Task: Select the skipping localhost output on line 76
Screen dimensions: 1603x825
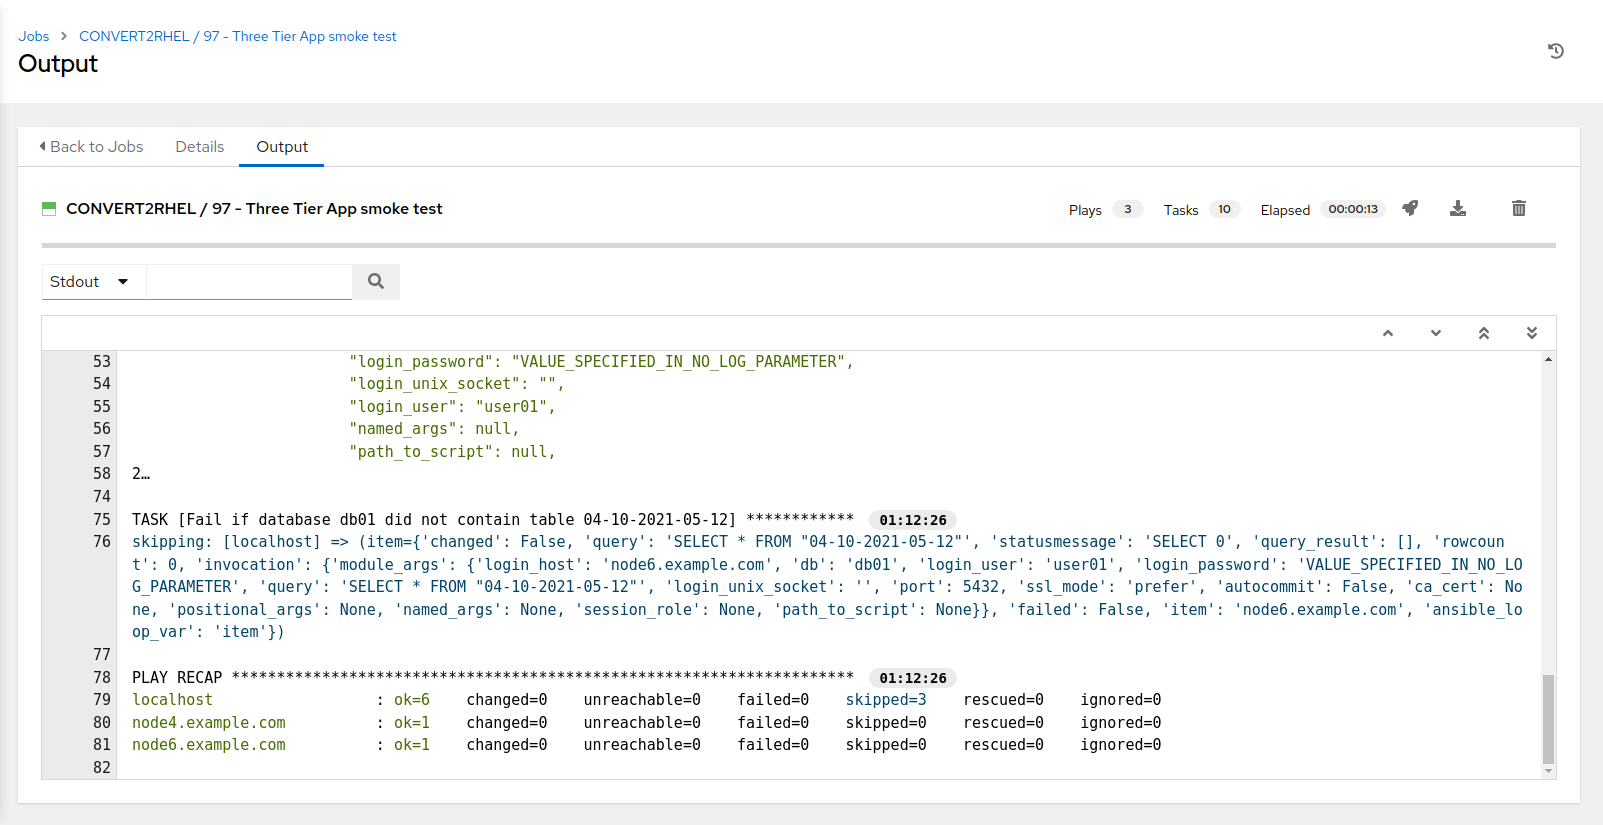Action: point(827,587)
